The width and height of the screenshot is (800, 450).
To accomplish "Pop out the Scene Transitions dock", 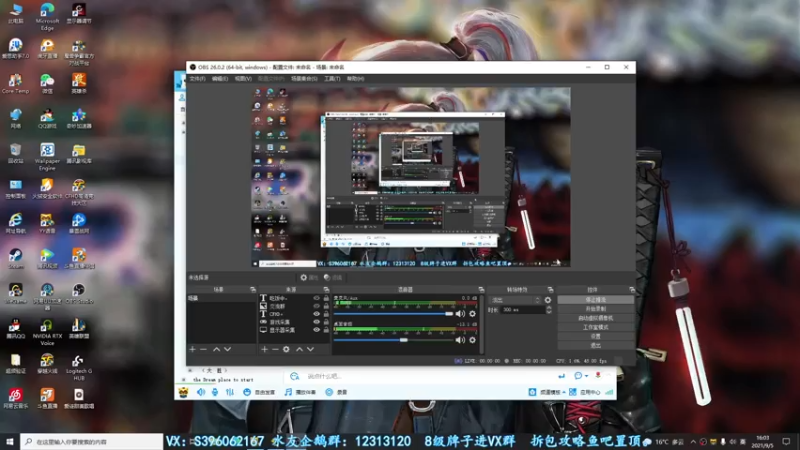I will (x=550, y=289).
